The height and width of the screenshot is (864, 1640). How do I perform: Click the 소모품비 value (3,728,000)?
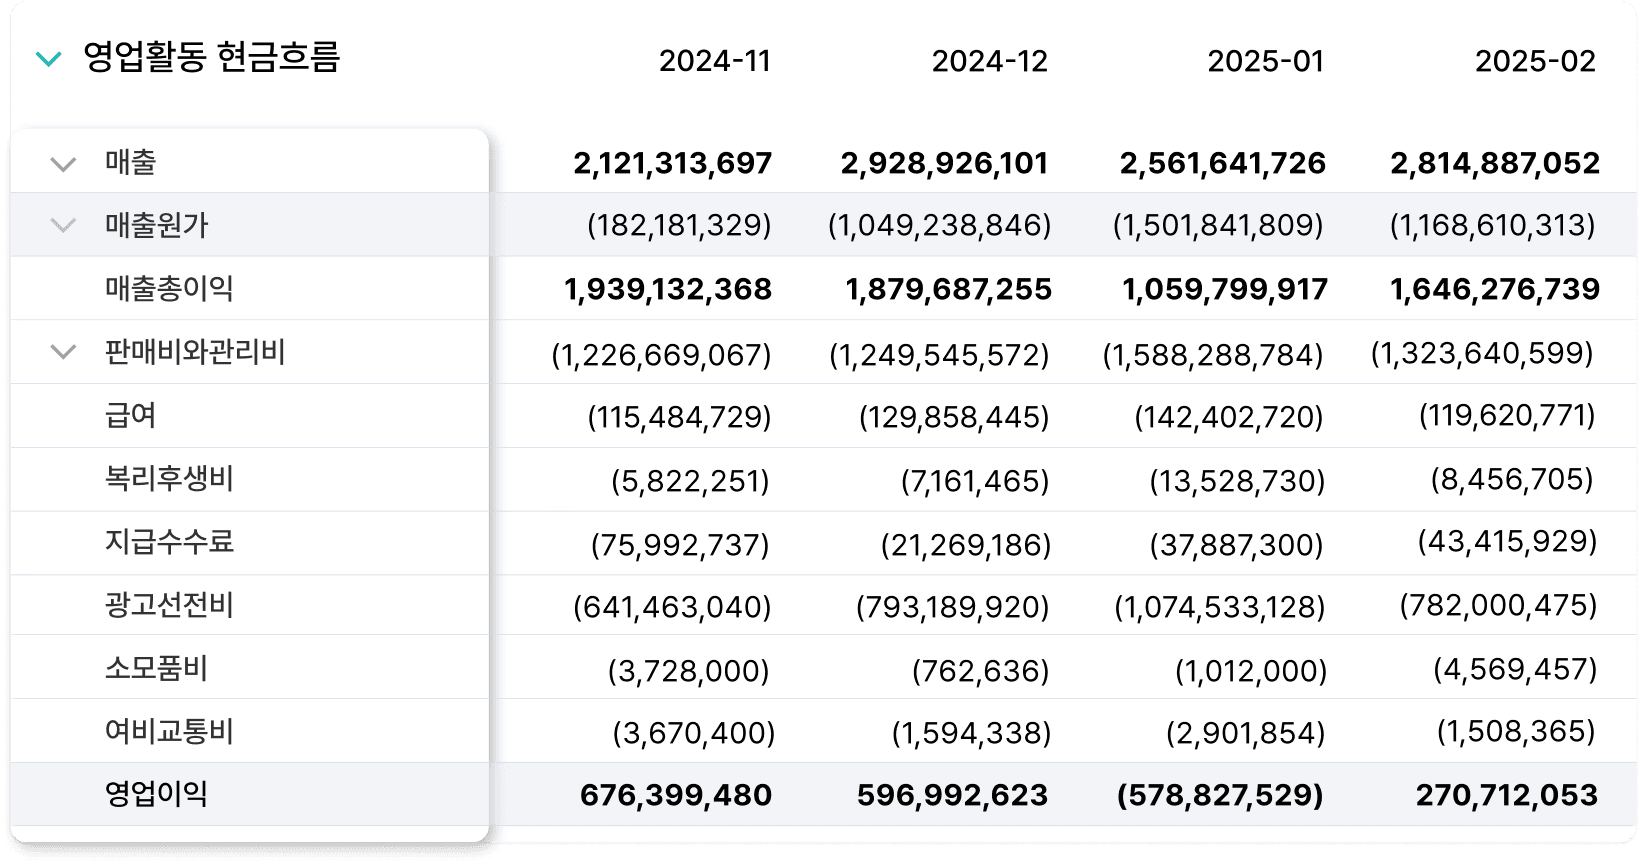click(688, 671)
